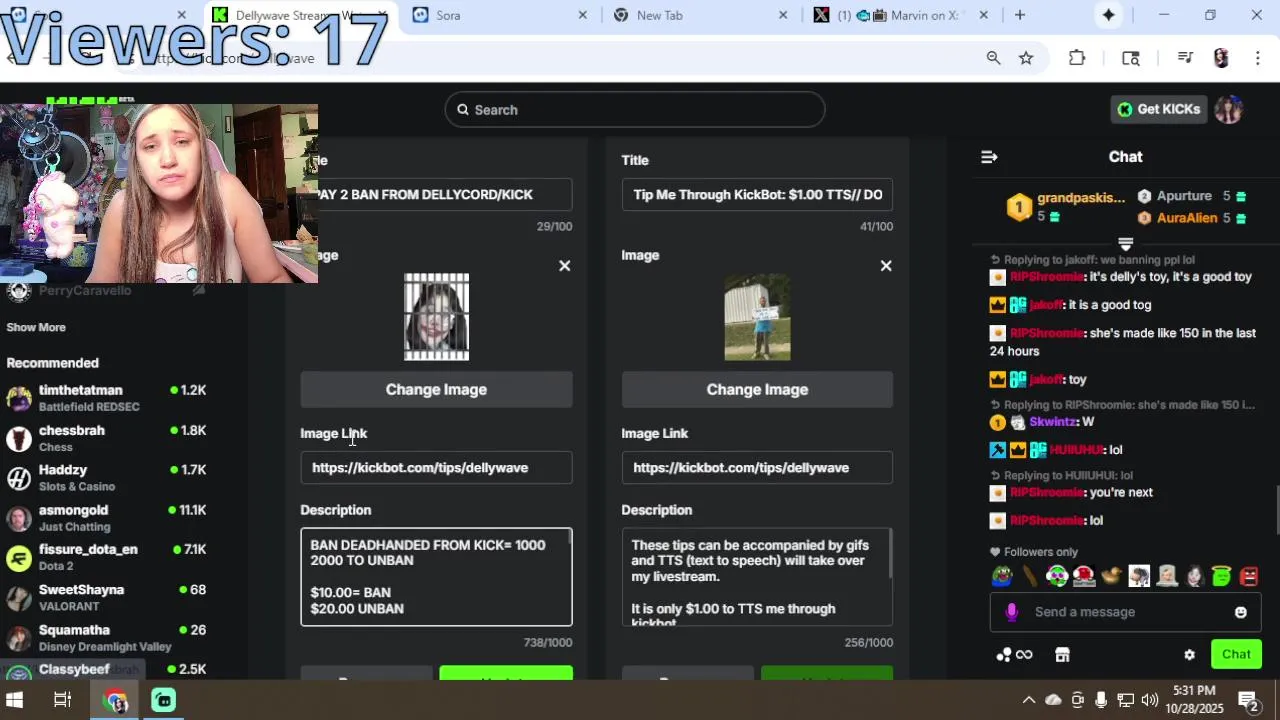Send message with green Chat button
Viewport: 1280px width, 720px height.
(1236, 655)
